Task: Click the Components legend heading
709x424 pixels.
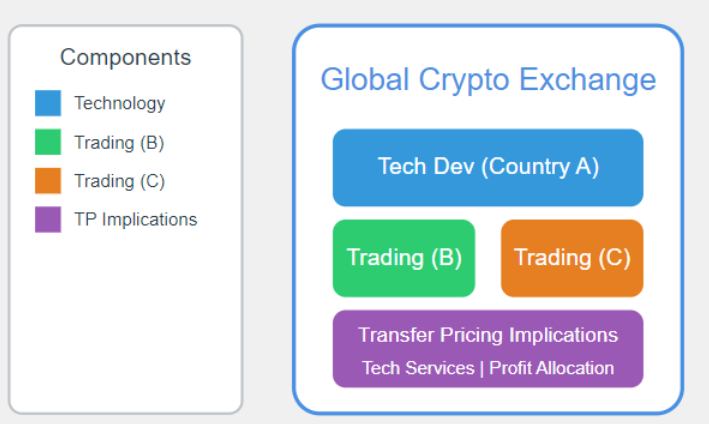Action: [x=125, y=57]
